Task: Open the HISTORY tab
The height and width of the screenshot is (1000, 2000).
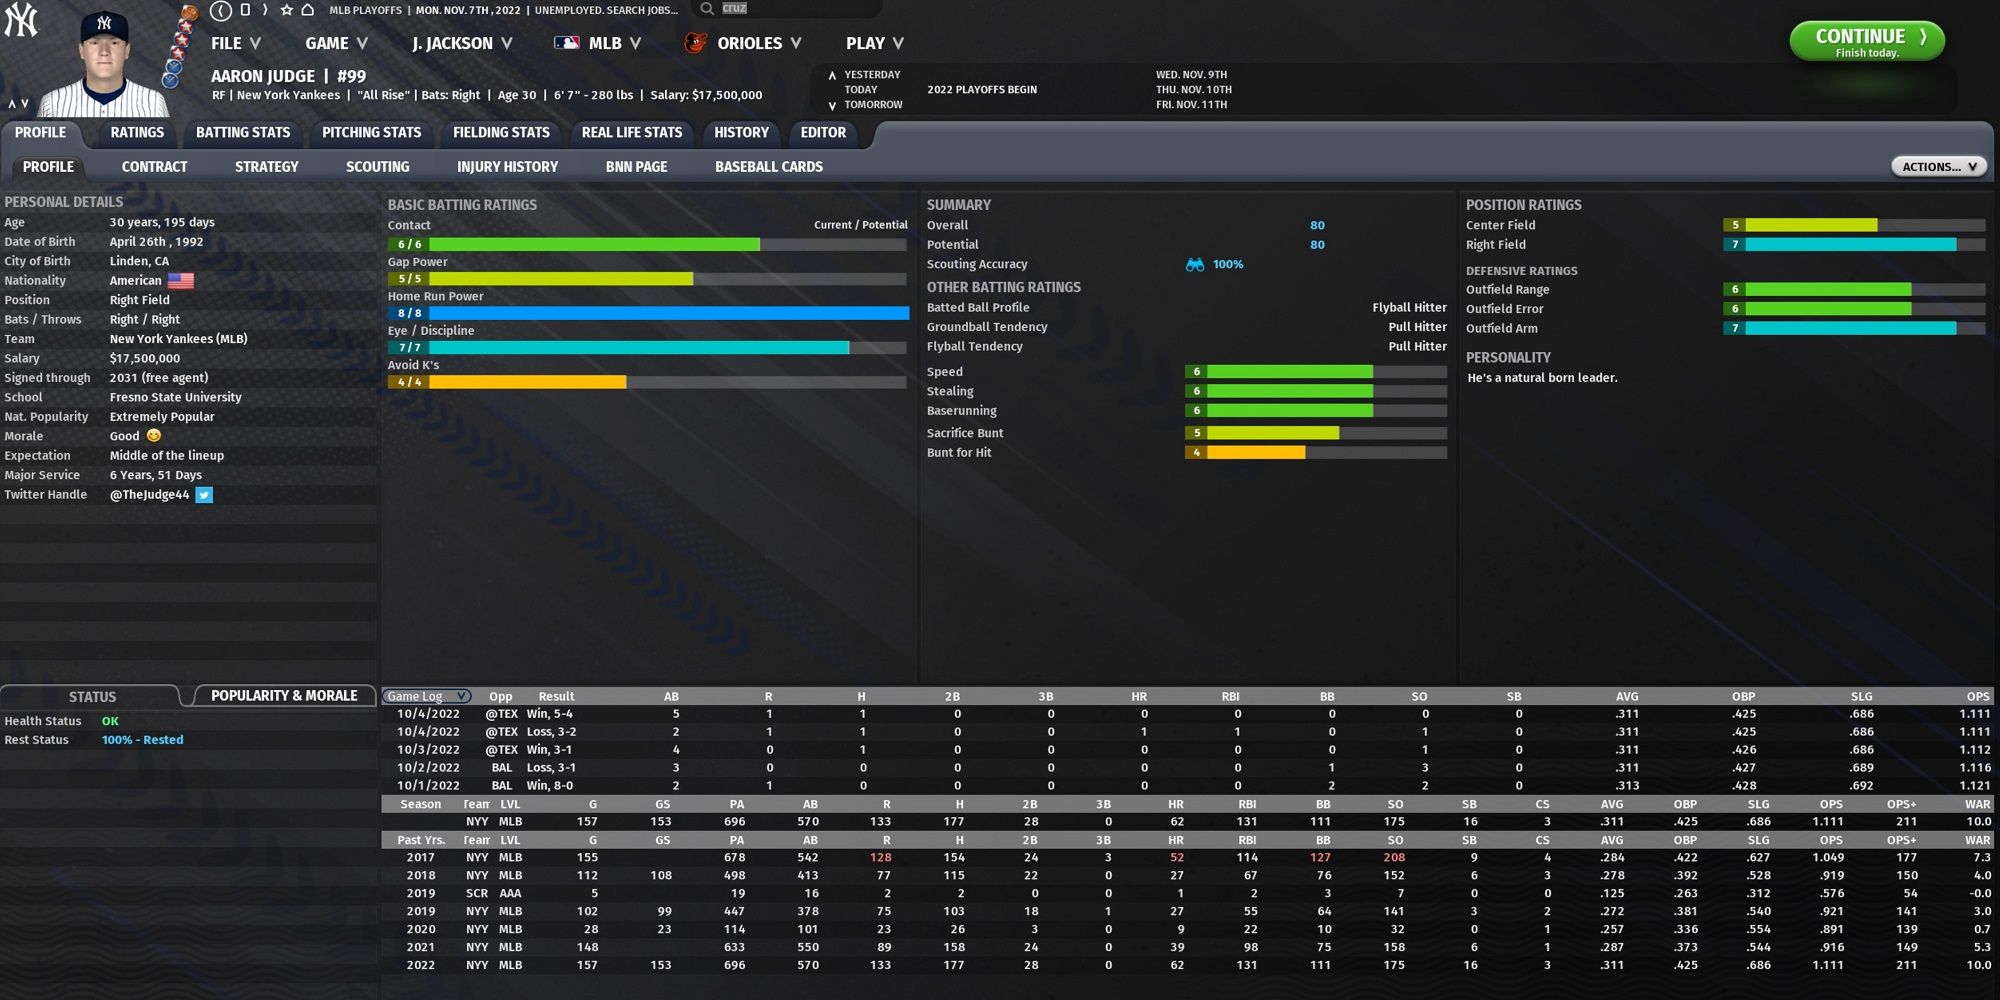Action: [741, 132]
